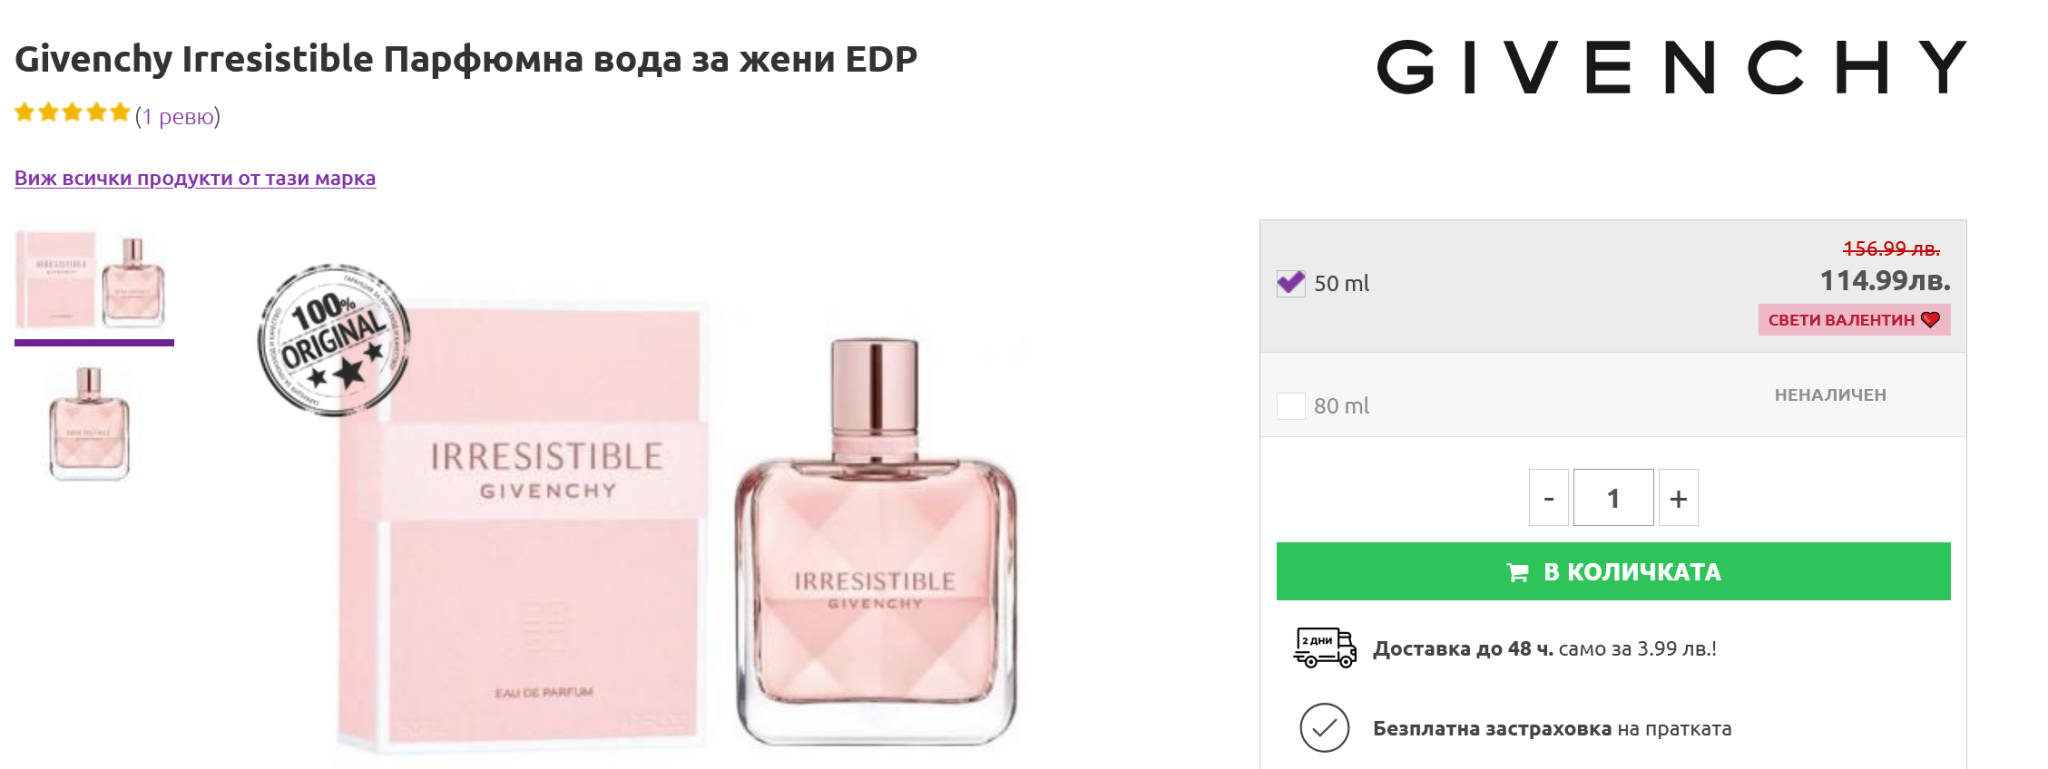The image size is (2048, 769).
Task: Click the free insurance checkmark circle icon
Action: point(1325,728)
